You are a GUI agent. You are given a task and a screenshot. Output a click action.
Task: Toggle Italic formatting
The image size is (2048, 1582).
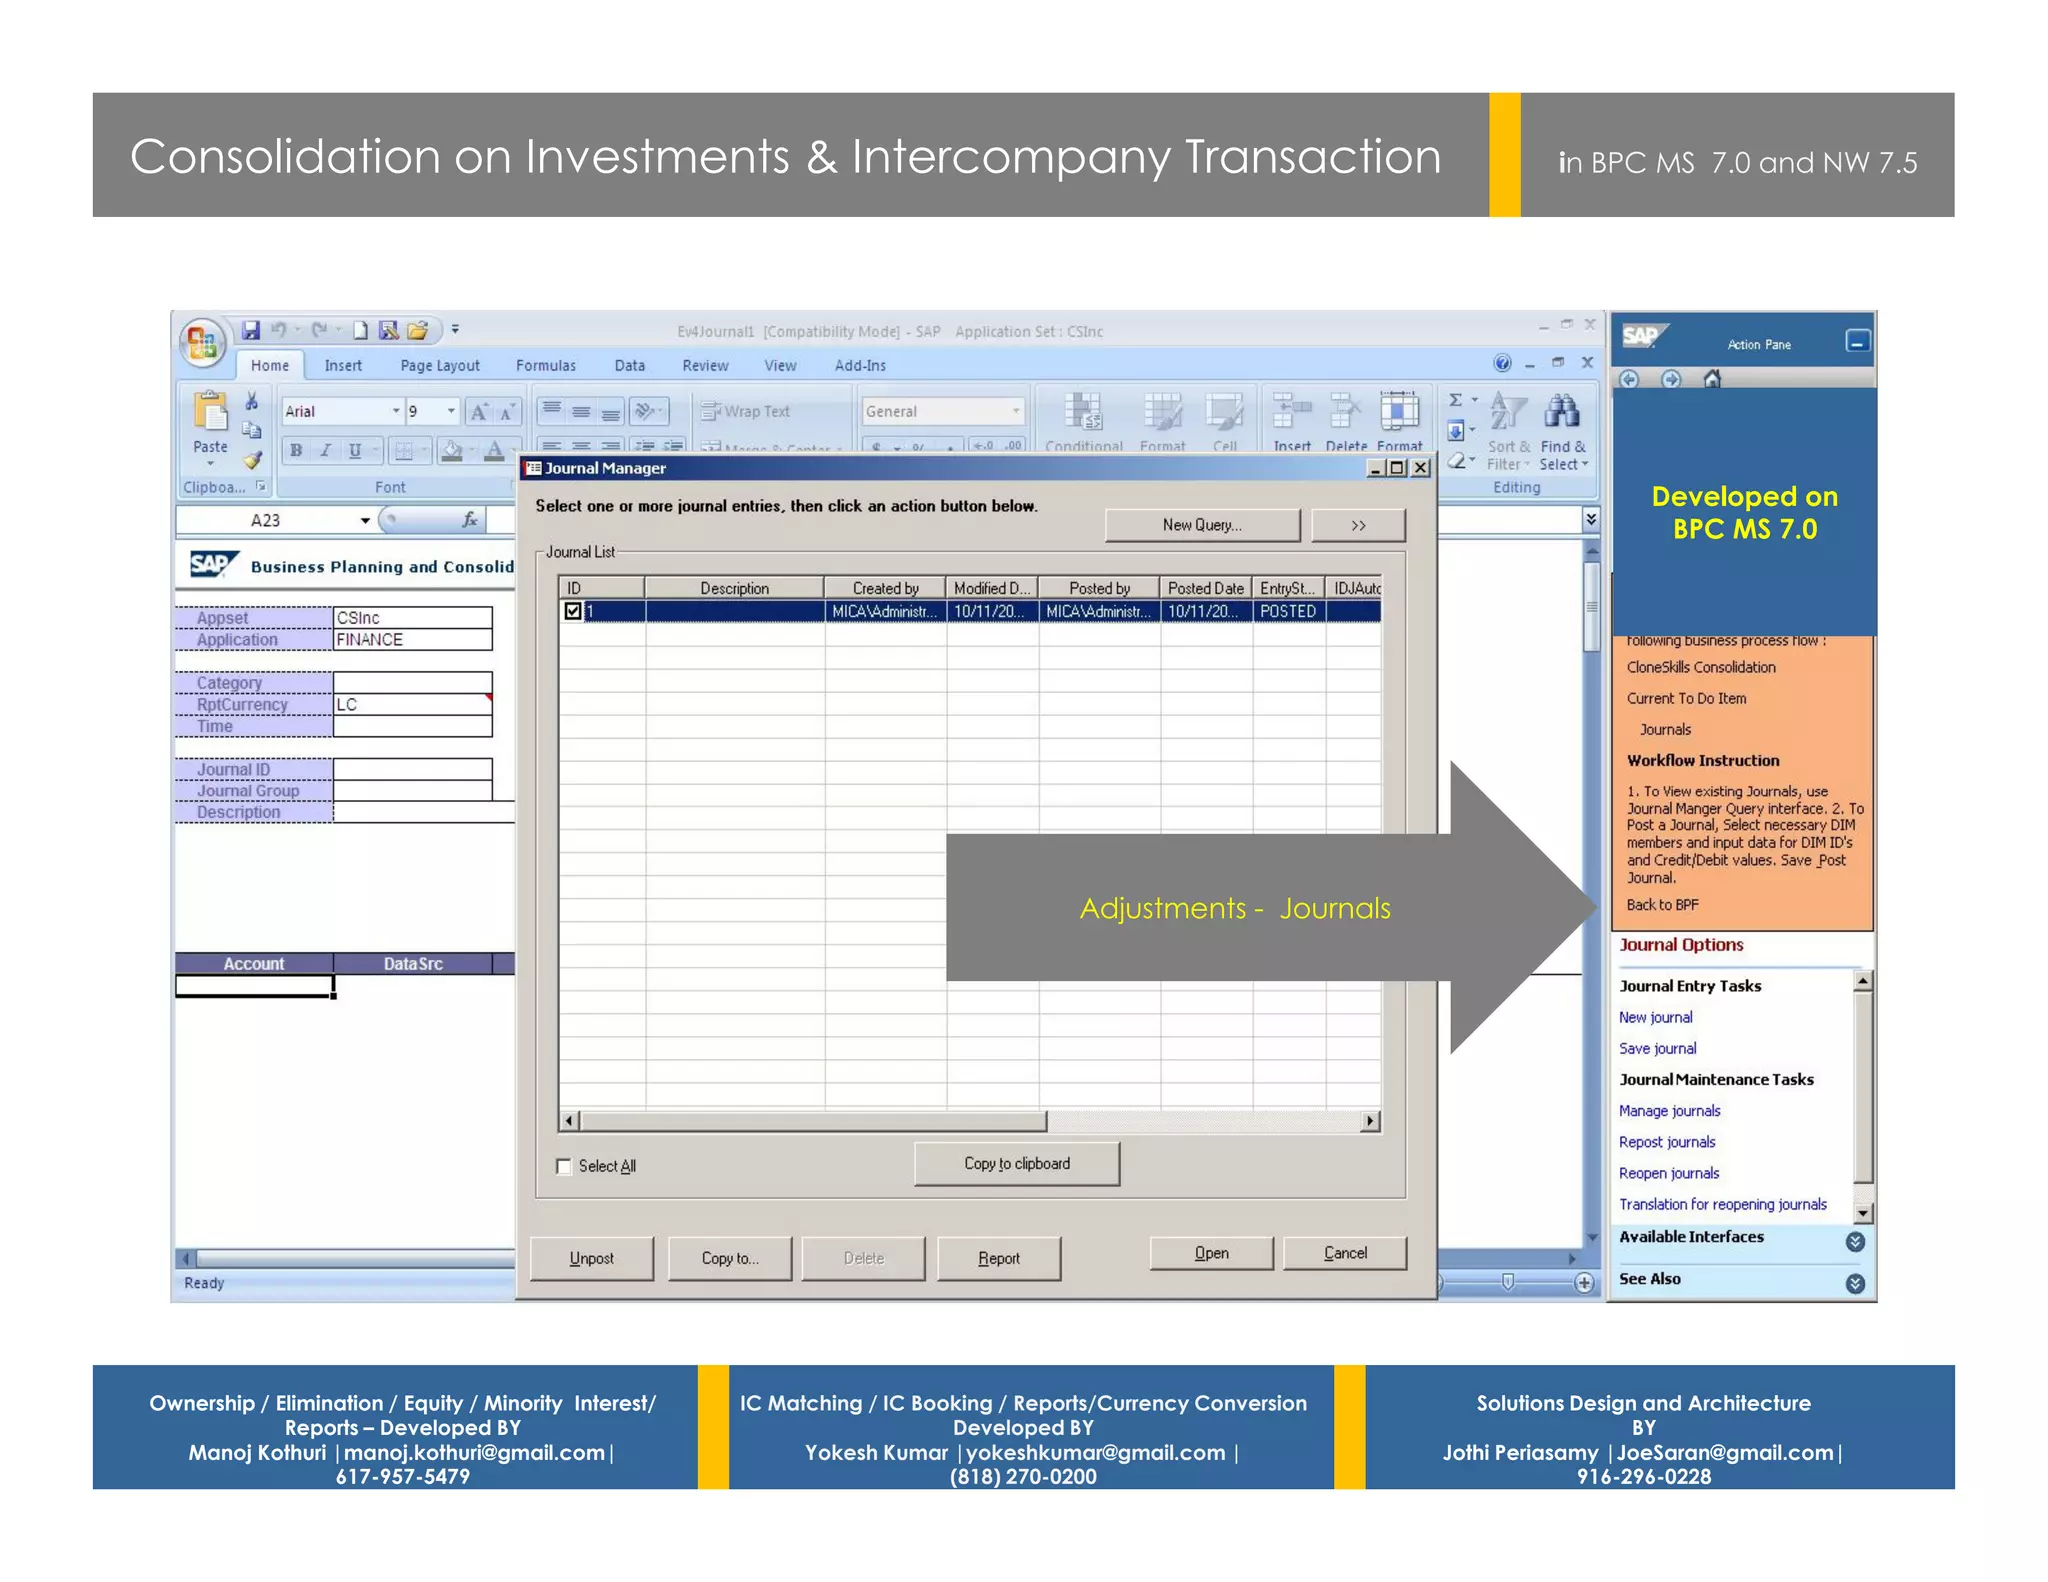click(x=325, y=450)
